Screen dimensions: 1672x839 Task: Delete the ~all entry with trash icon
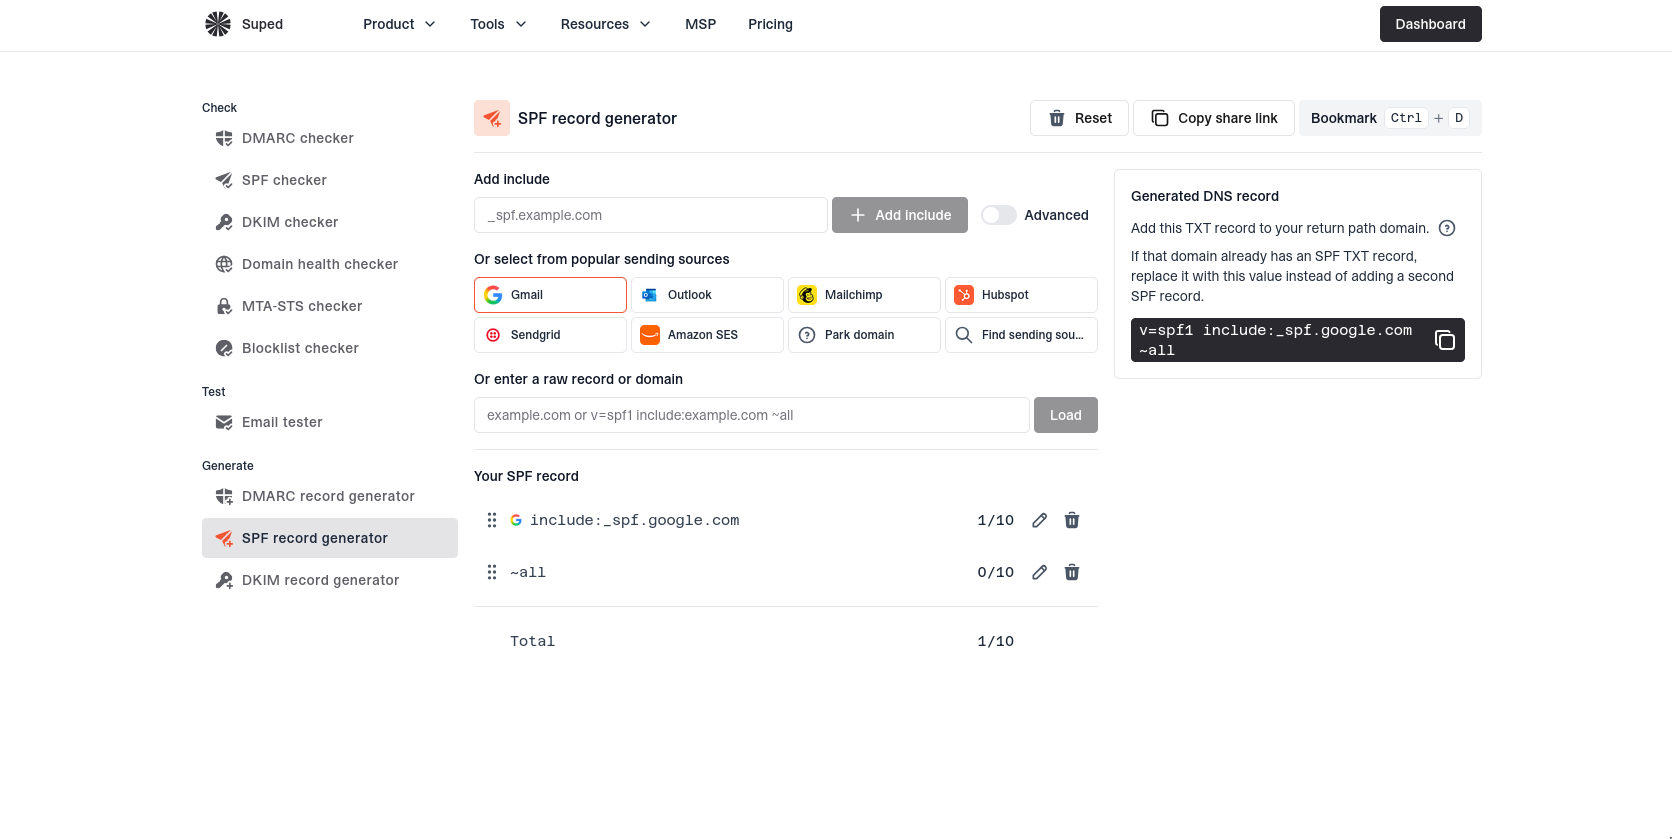coord(1072,572)
